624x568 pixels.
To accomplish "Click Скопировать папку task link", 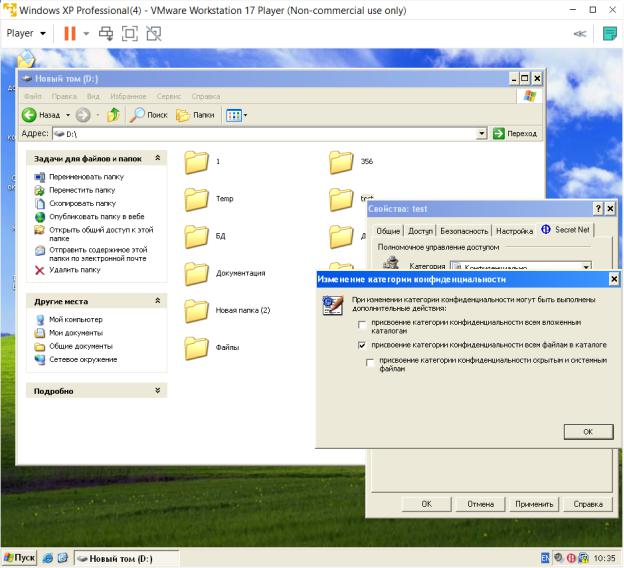I will point(82,203).
